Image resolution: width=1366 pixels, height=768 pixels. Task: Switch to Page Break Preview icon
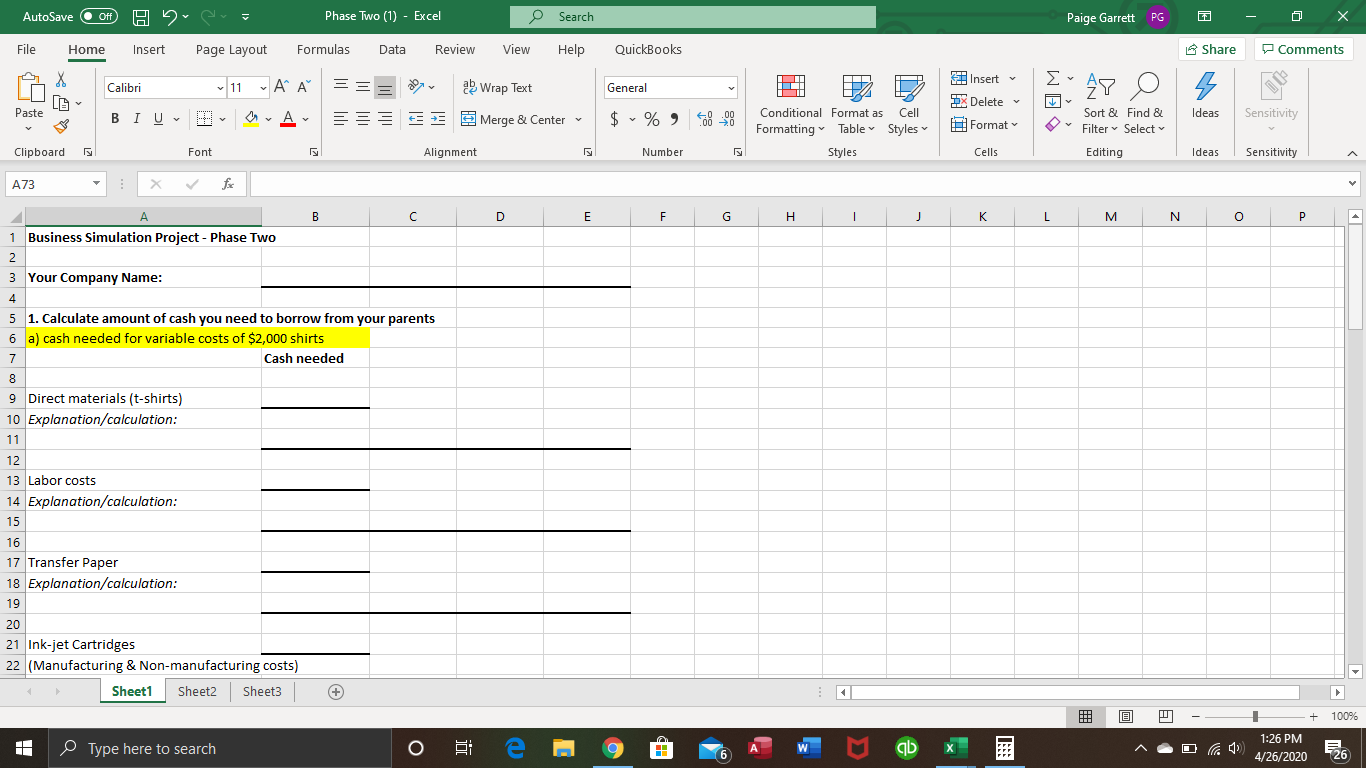[1165, 717]
